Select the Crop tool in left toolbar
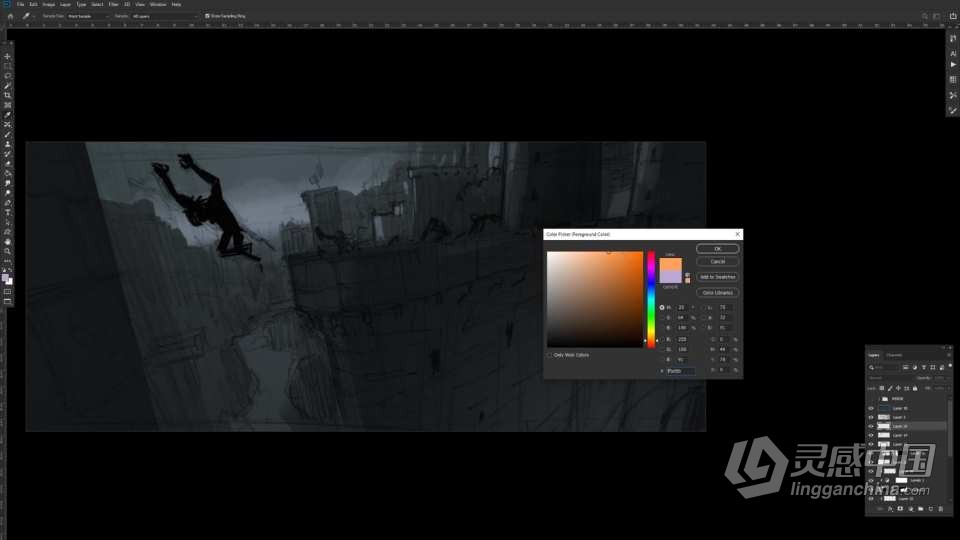The width and height of the screenshot is (960, 540). click(7, 96)
